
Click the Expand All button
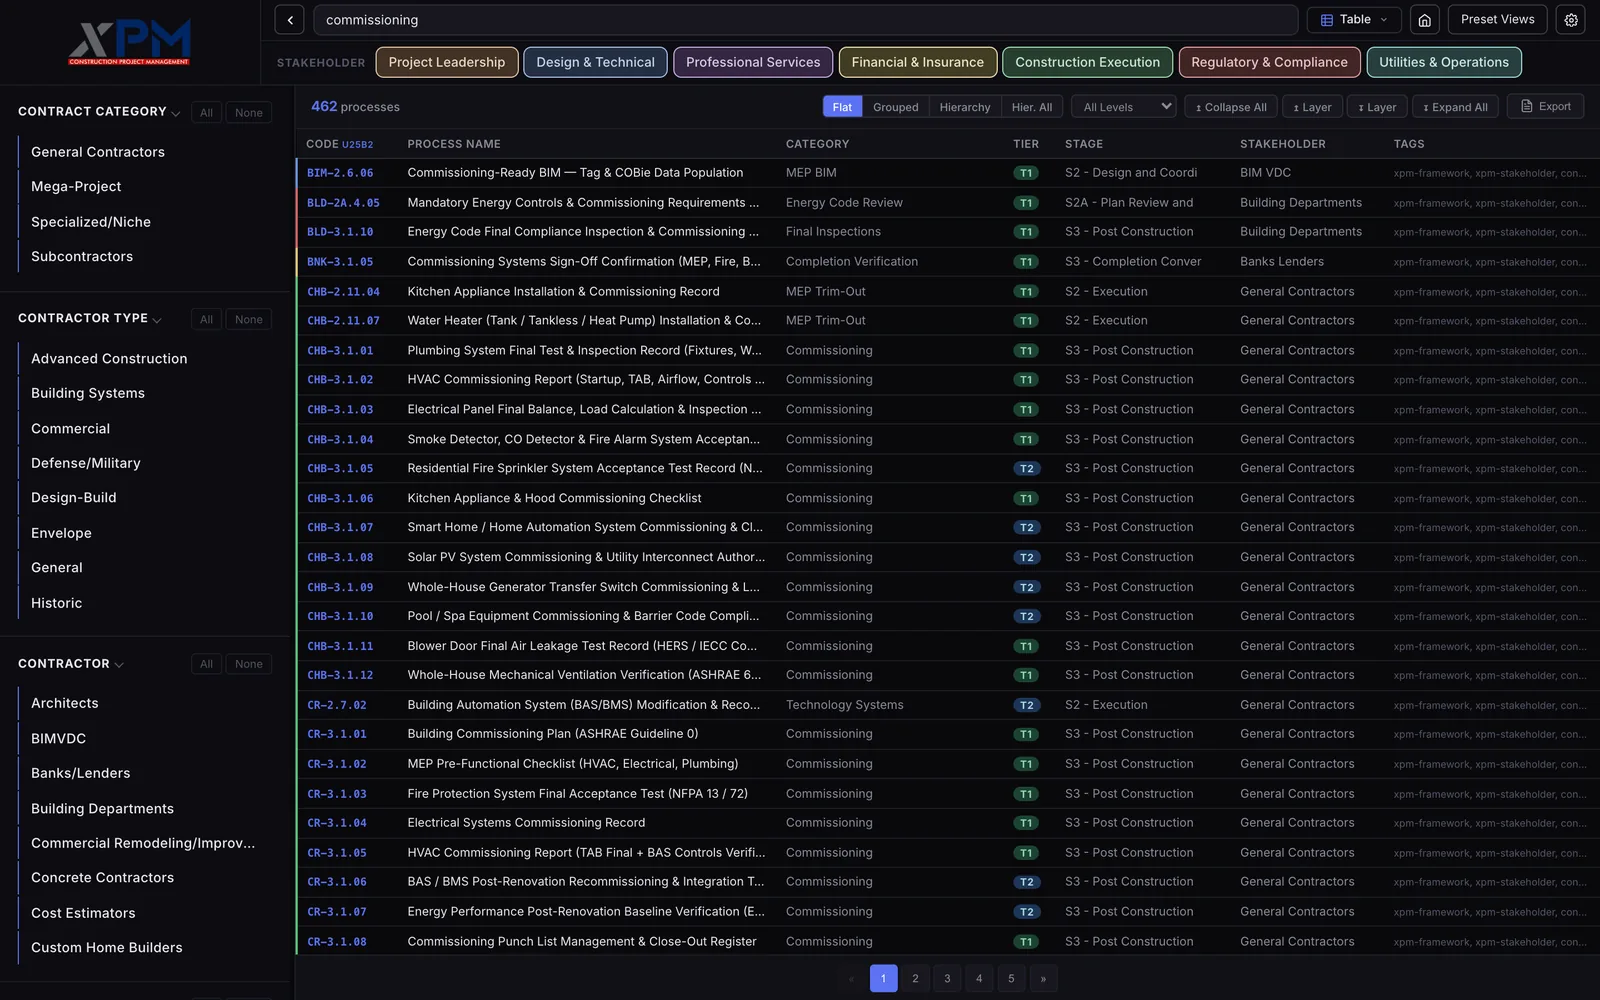click(1455, 107)
